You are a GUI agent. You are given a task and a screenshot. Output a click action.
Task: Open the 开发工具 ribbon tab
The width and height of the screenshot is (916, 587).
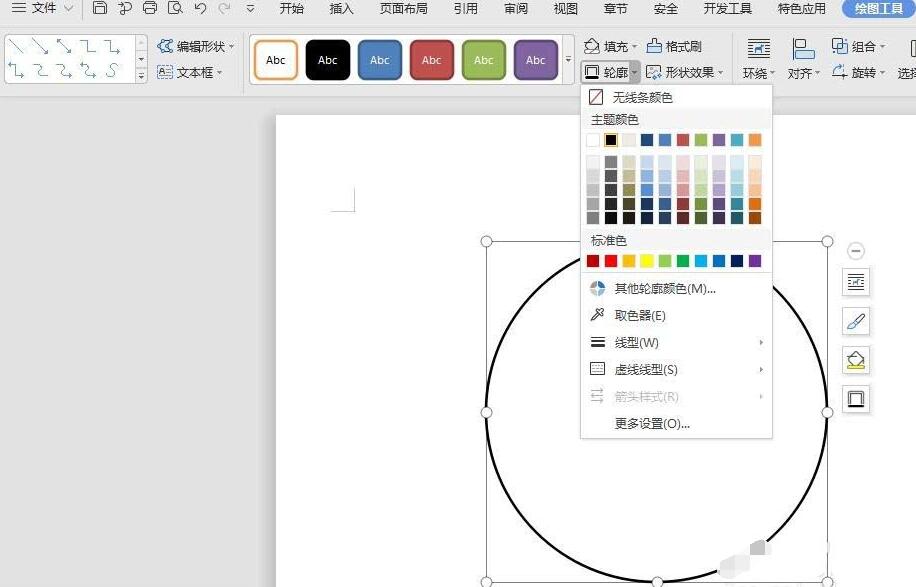pos(731,8)
